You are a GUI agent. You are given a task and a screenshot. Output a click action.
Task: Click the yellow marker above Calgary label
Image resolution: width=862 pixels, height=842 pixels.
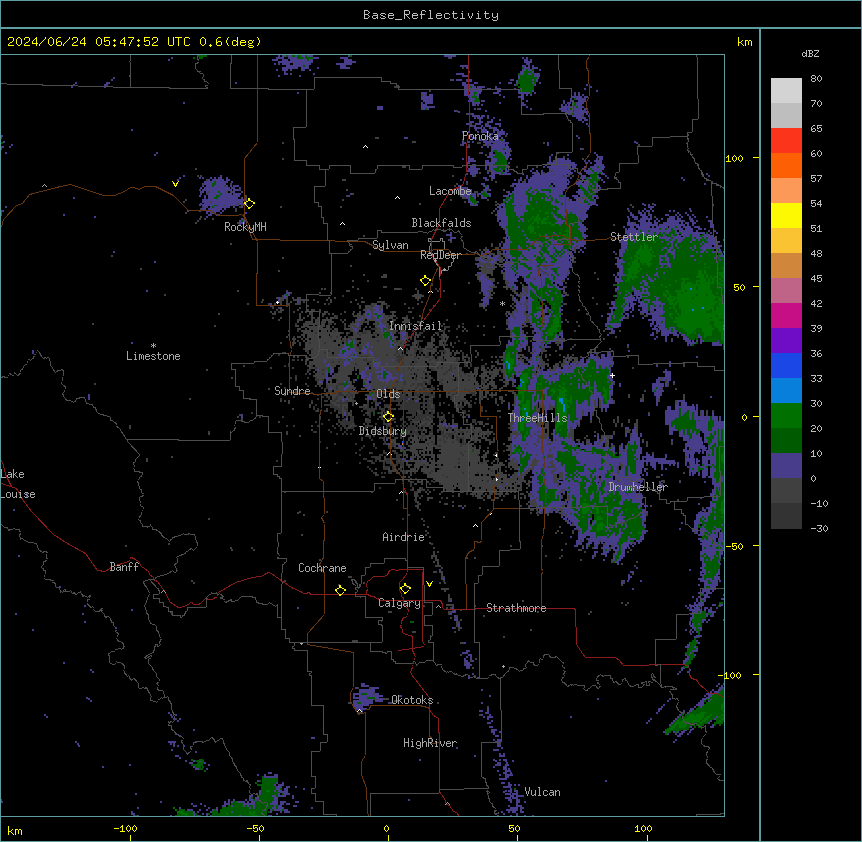(x=405, y=589)
